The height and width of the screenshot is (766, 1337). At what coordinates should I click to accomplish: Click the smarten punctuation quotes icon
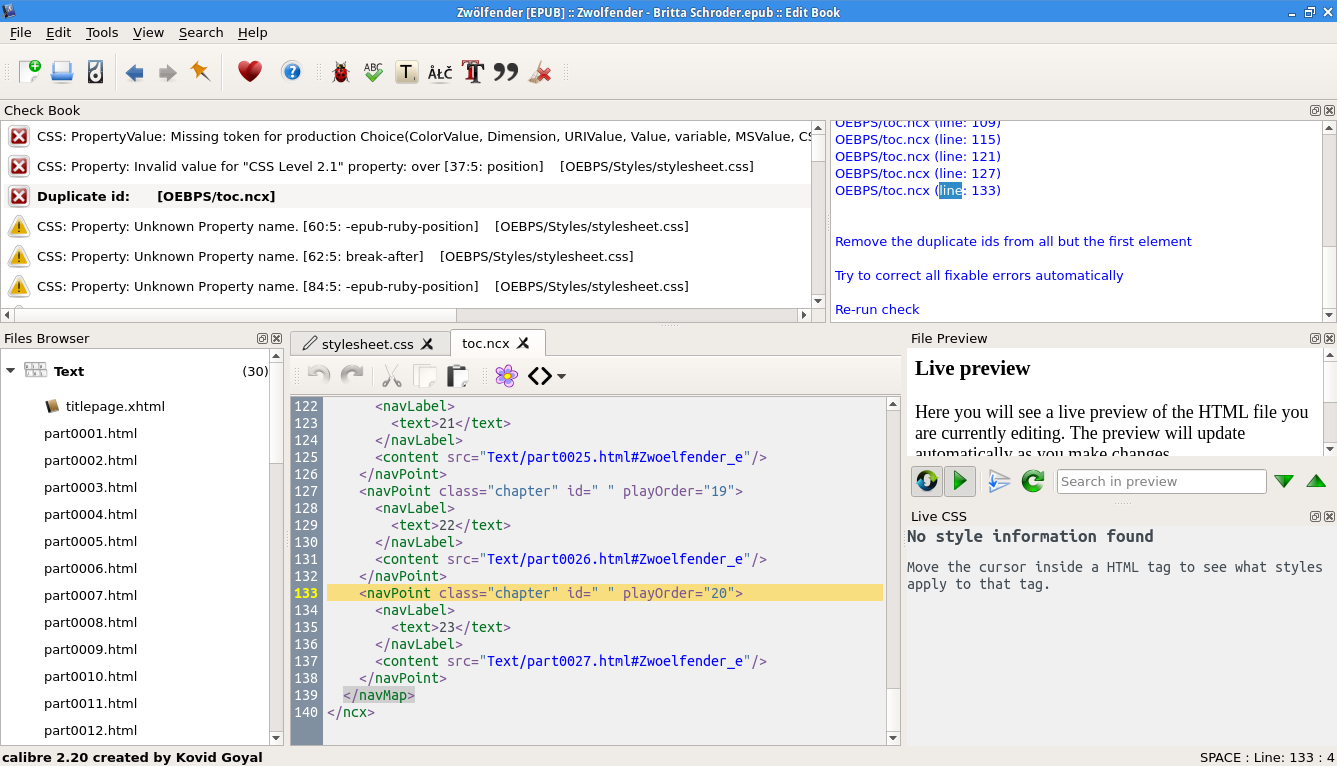pyautogui.click(x=506, y=72)
